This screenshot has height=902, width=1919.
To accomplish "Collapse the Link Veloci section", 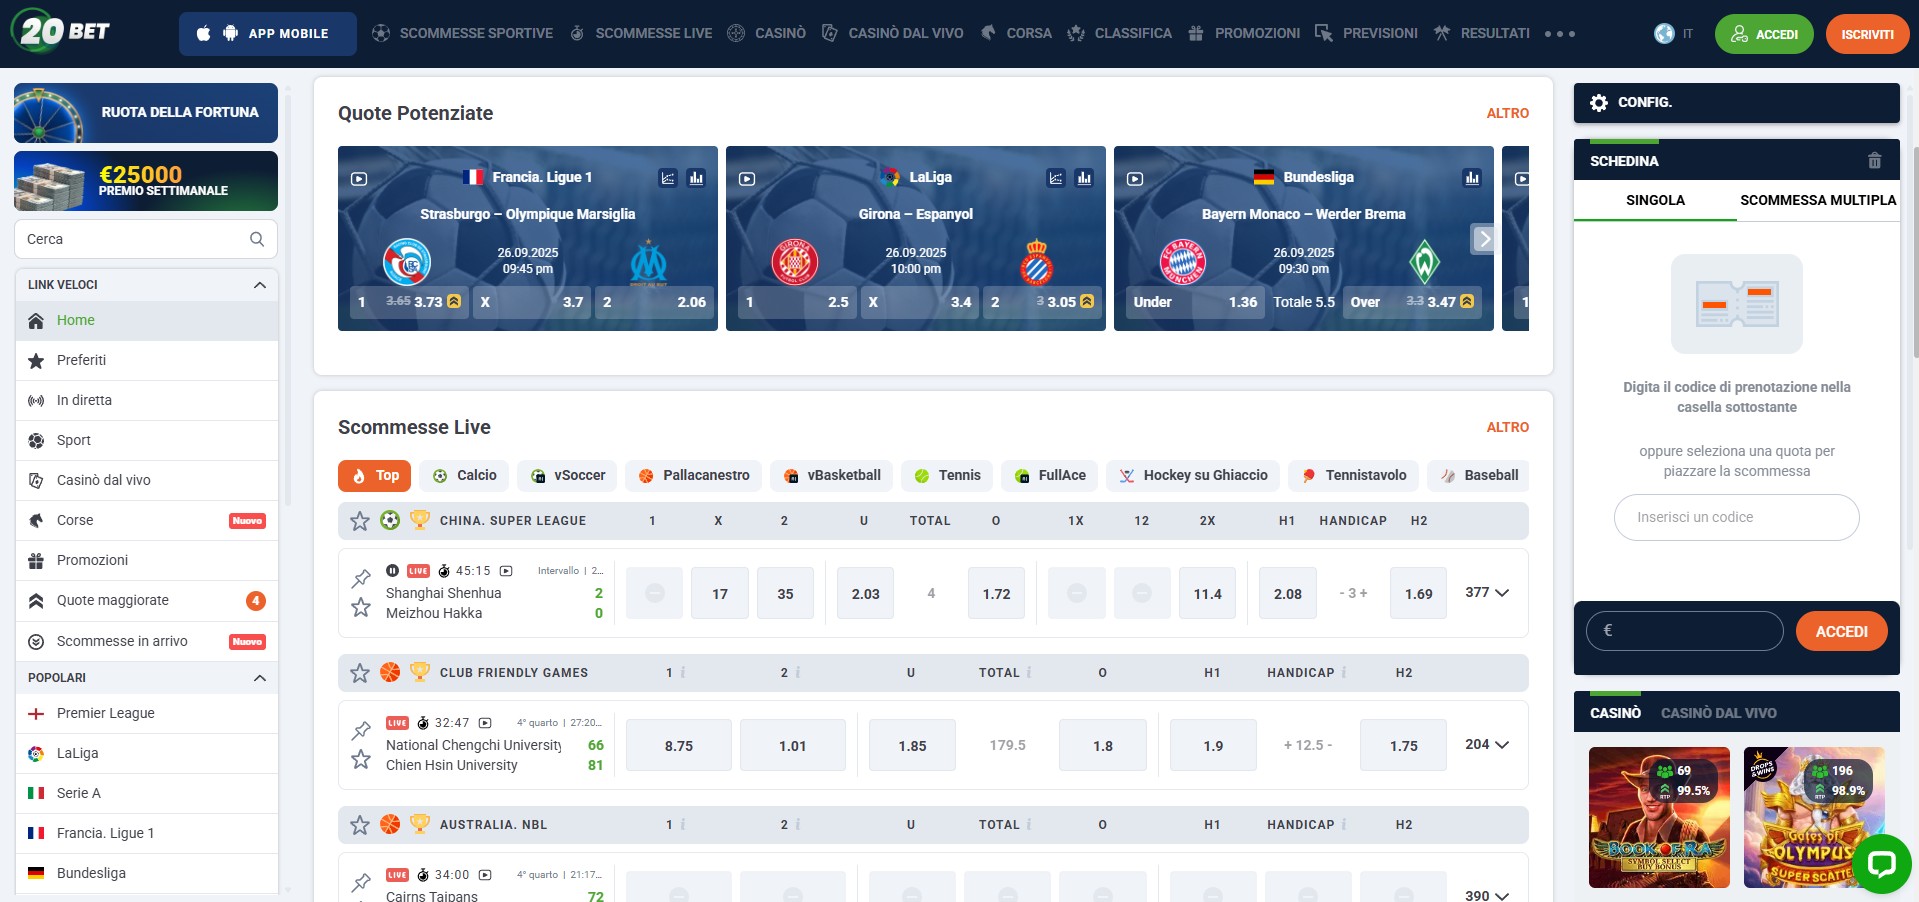I will [260, 285].
